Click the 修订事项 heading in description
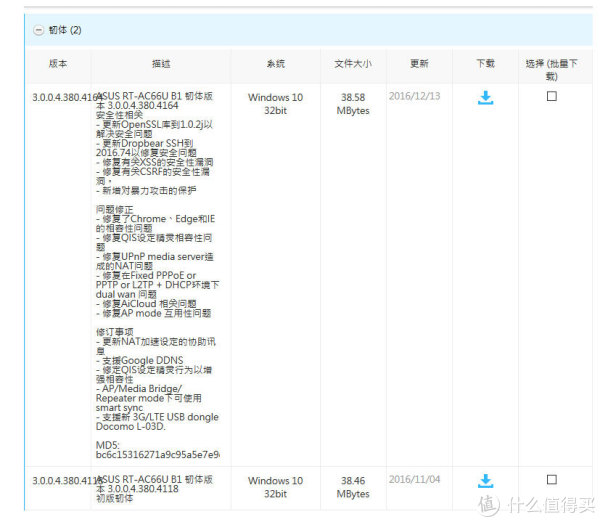This screenshot has height=522, width=600. (x=114, y=332)
